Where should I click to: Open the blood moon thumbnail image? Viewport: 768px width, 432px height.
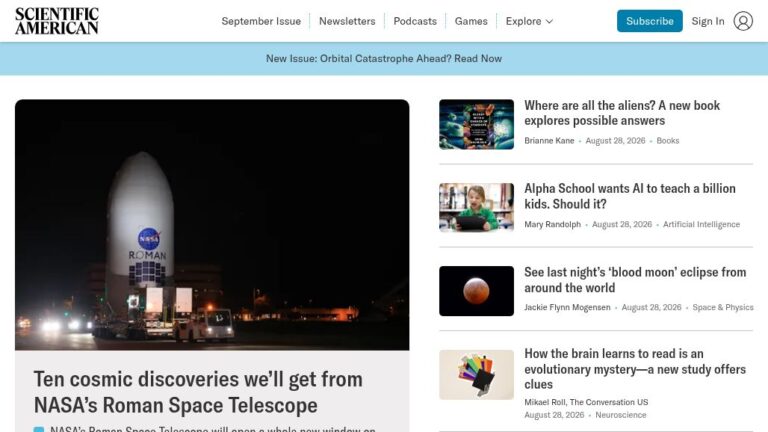(476, 291)
